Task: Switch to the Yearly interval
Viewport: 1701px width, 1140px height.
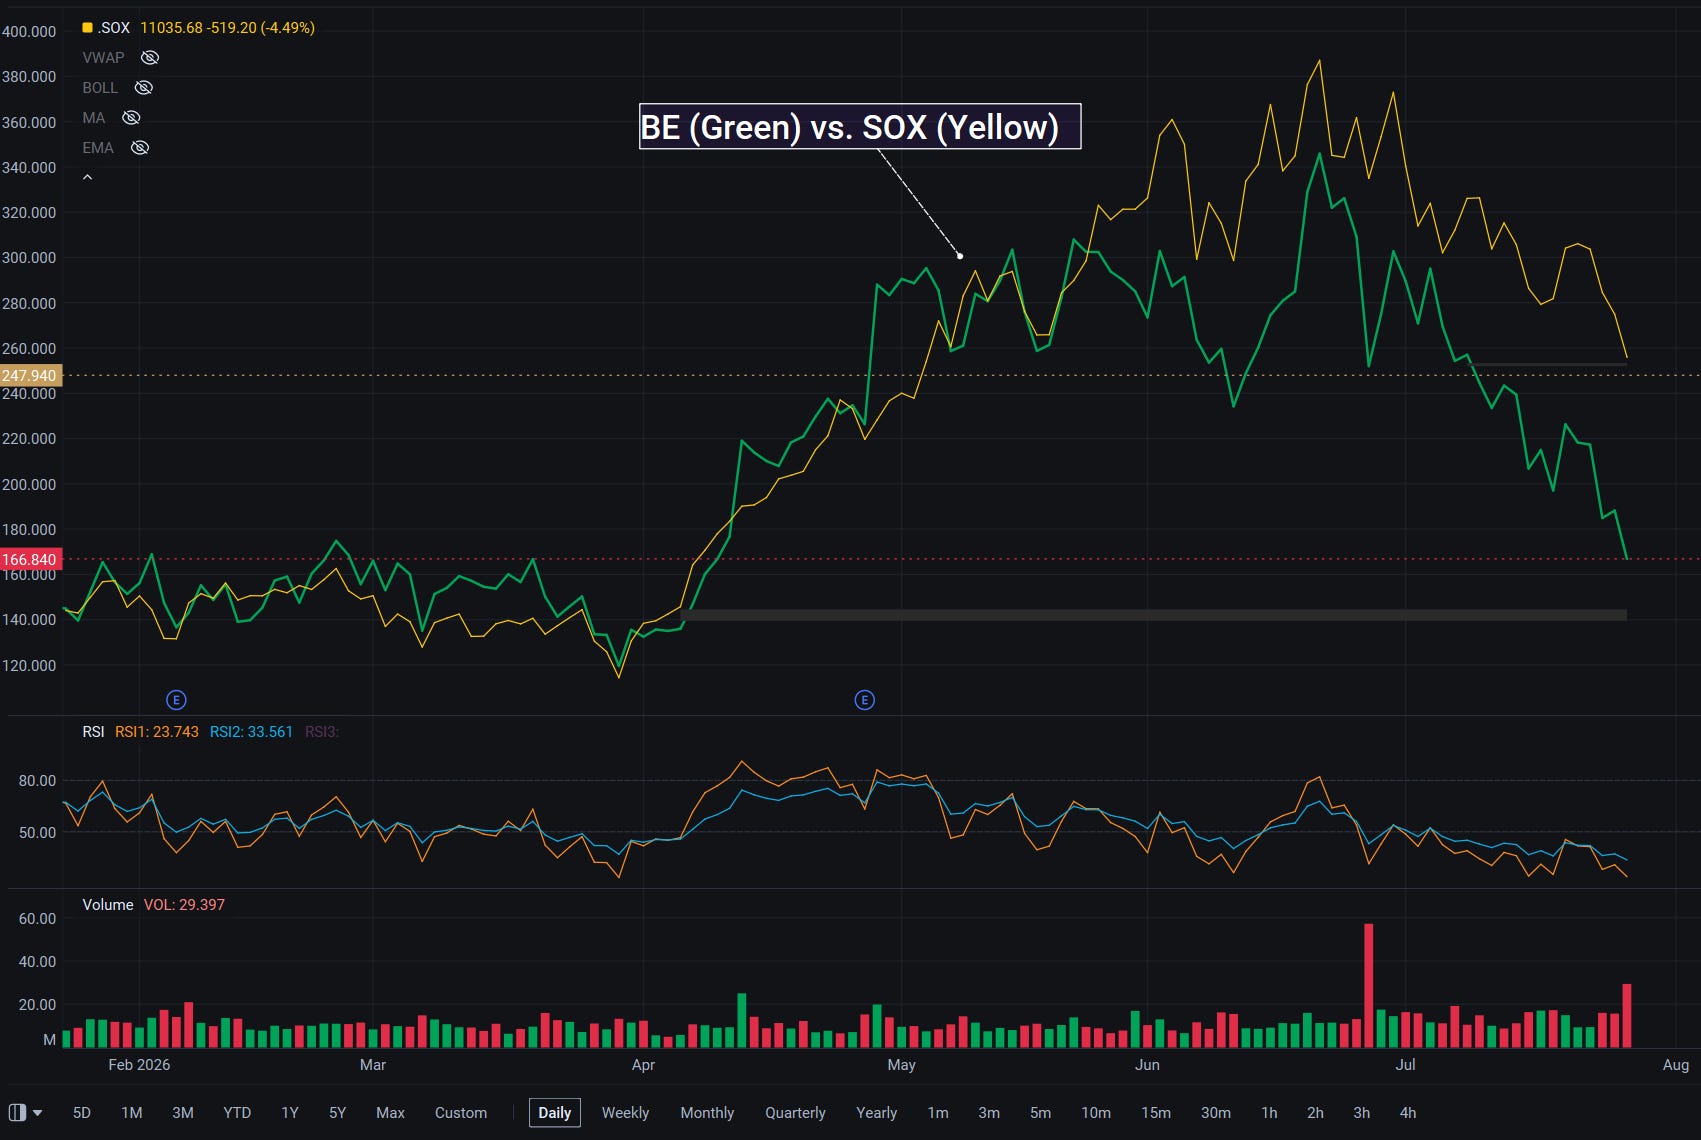Action: click(877, 1112)
